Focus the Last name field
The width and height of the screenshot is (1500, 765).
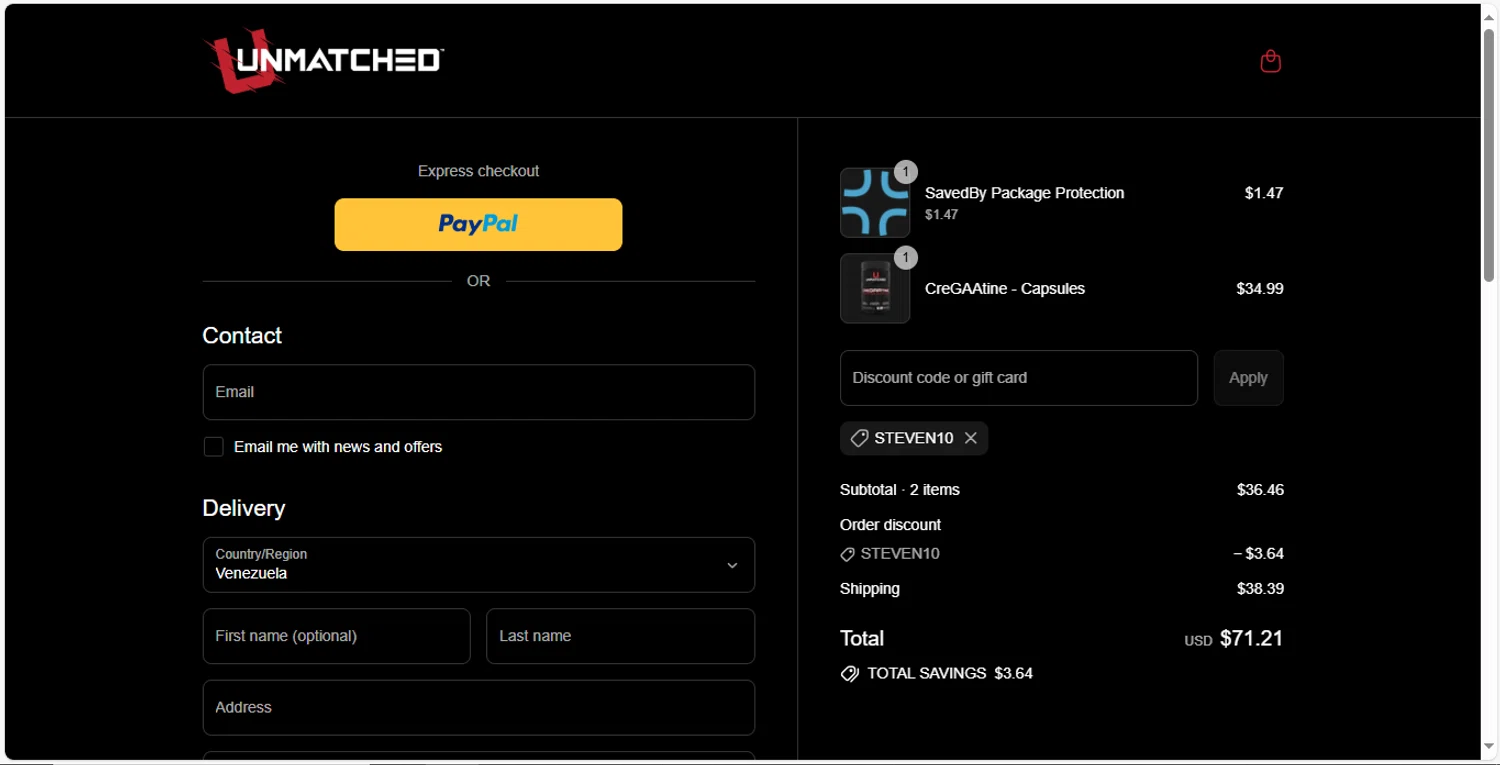[x=620, y=636]
